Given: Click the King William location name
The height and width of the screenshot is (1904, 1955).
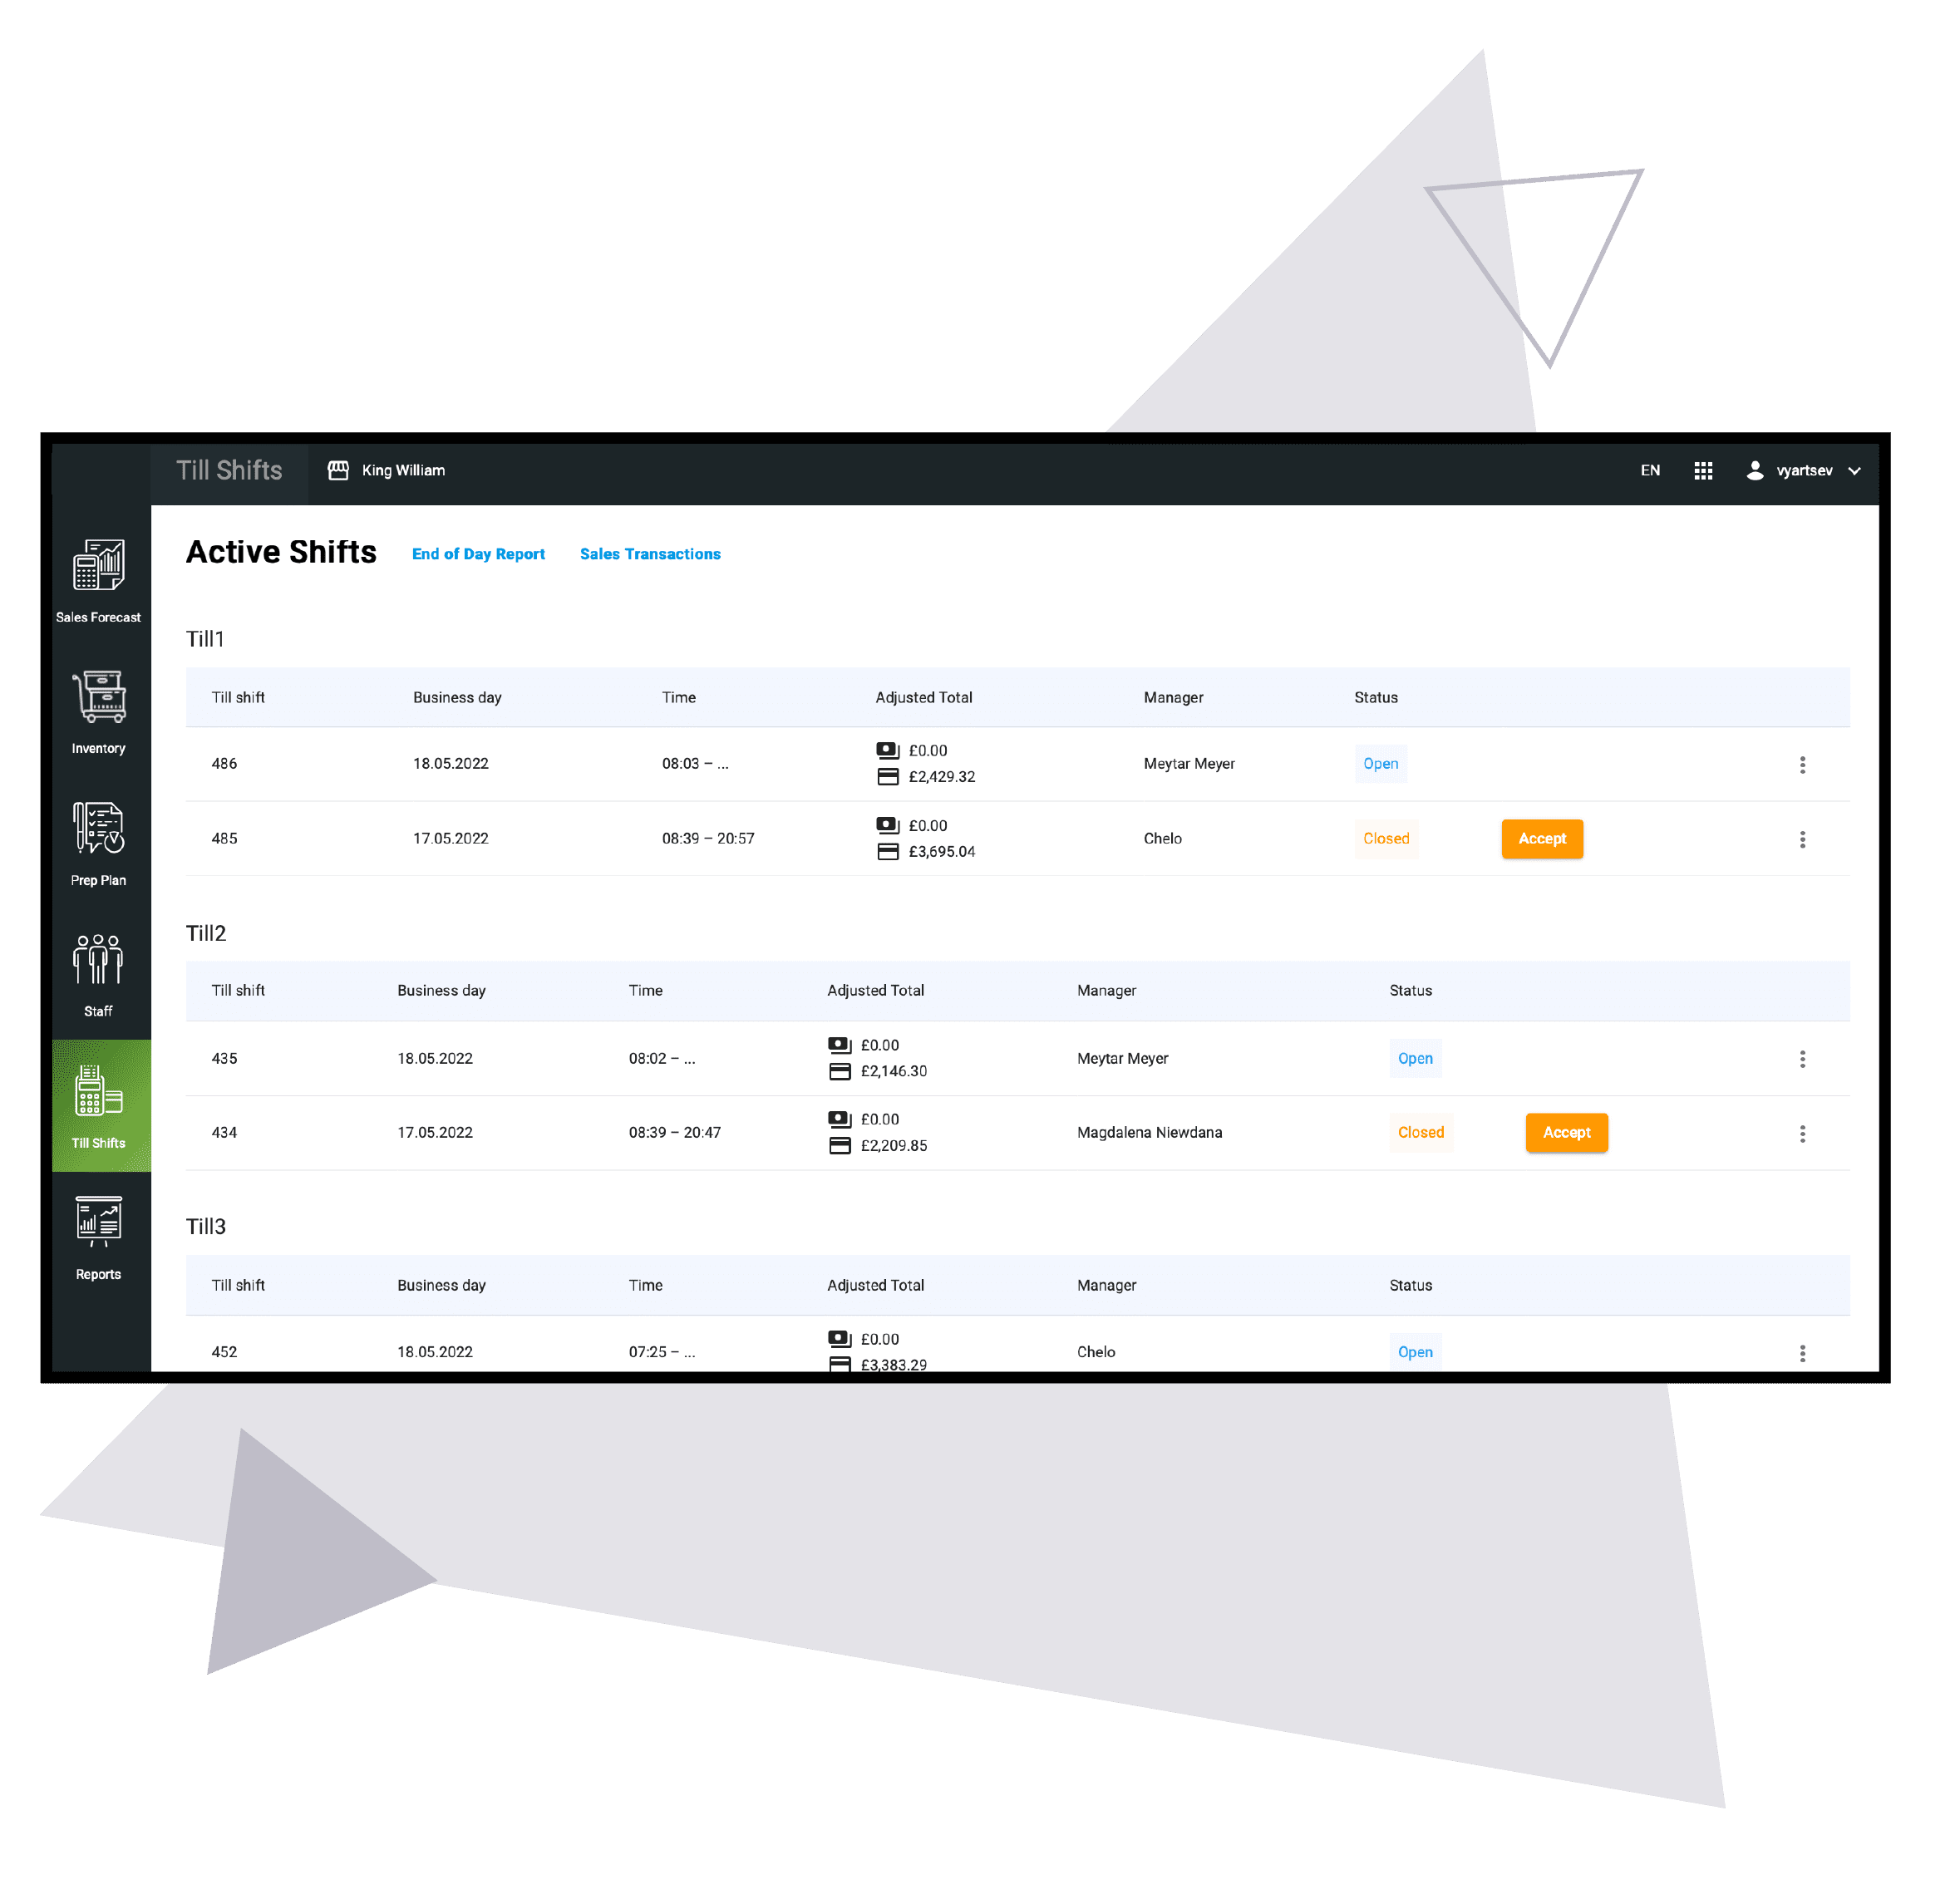Looking at the screenshot, I should [x=404, y=471].
